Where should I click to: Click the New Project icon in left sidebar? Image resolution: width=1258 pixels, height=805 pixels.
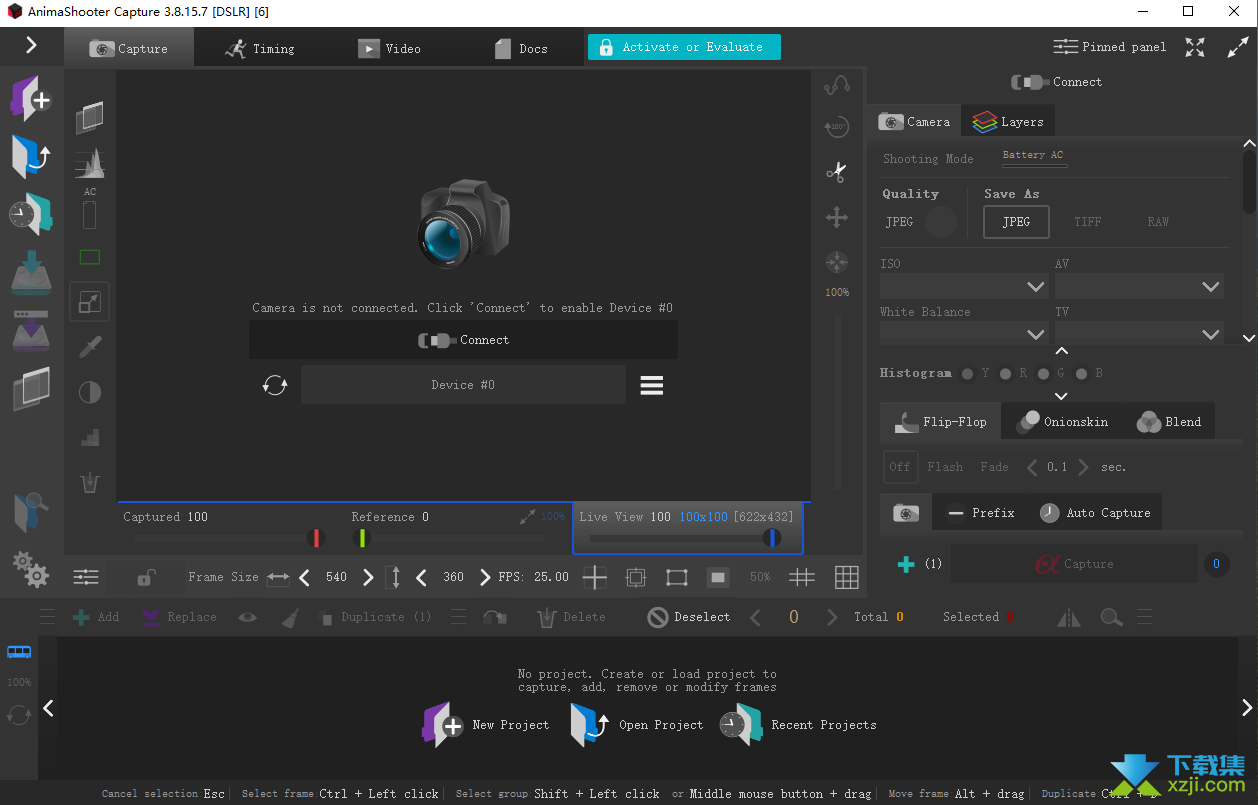(x=30, y=99)
